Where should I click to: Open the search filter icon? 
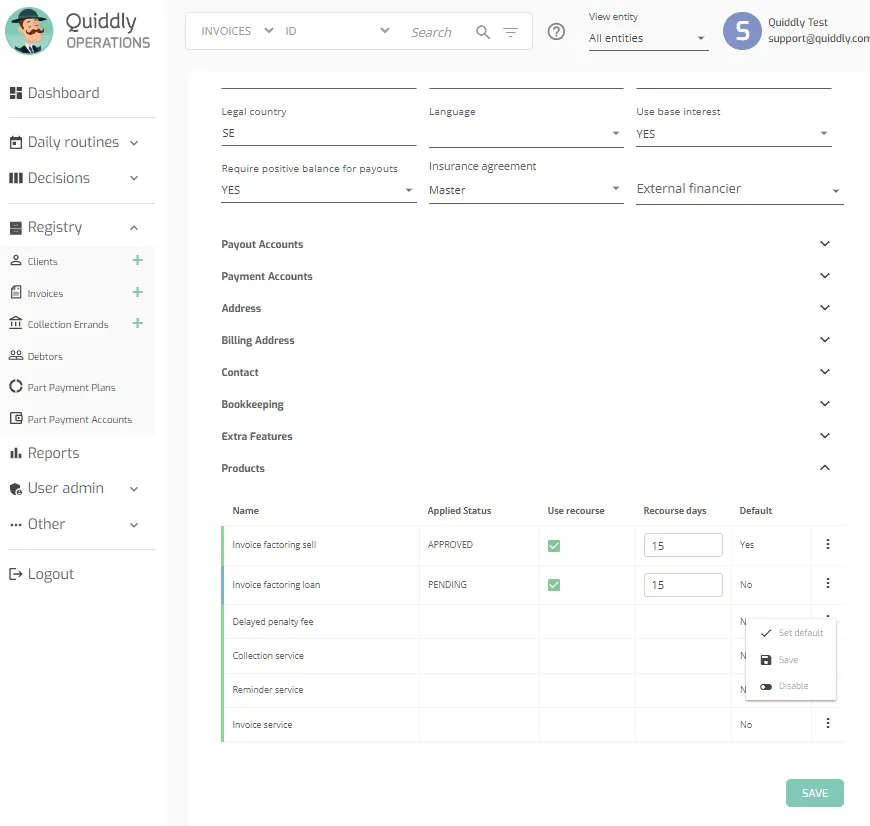(510, 32)
